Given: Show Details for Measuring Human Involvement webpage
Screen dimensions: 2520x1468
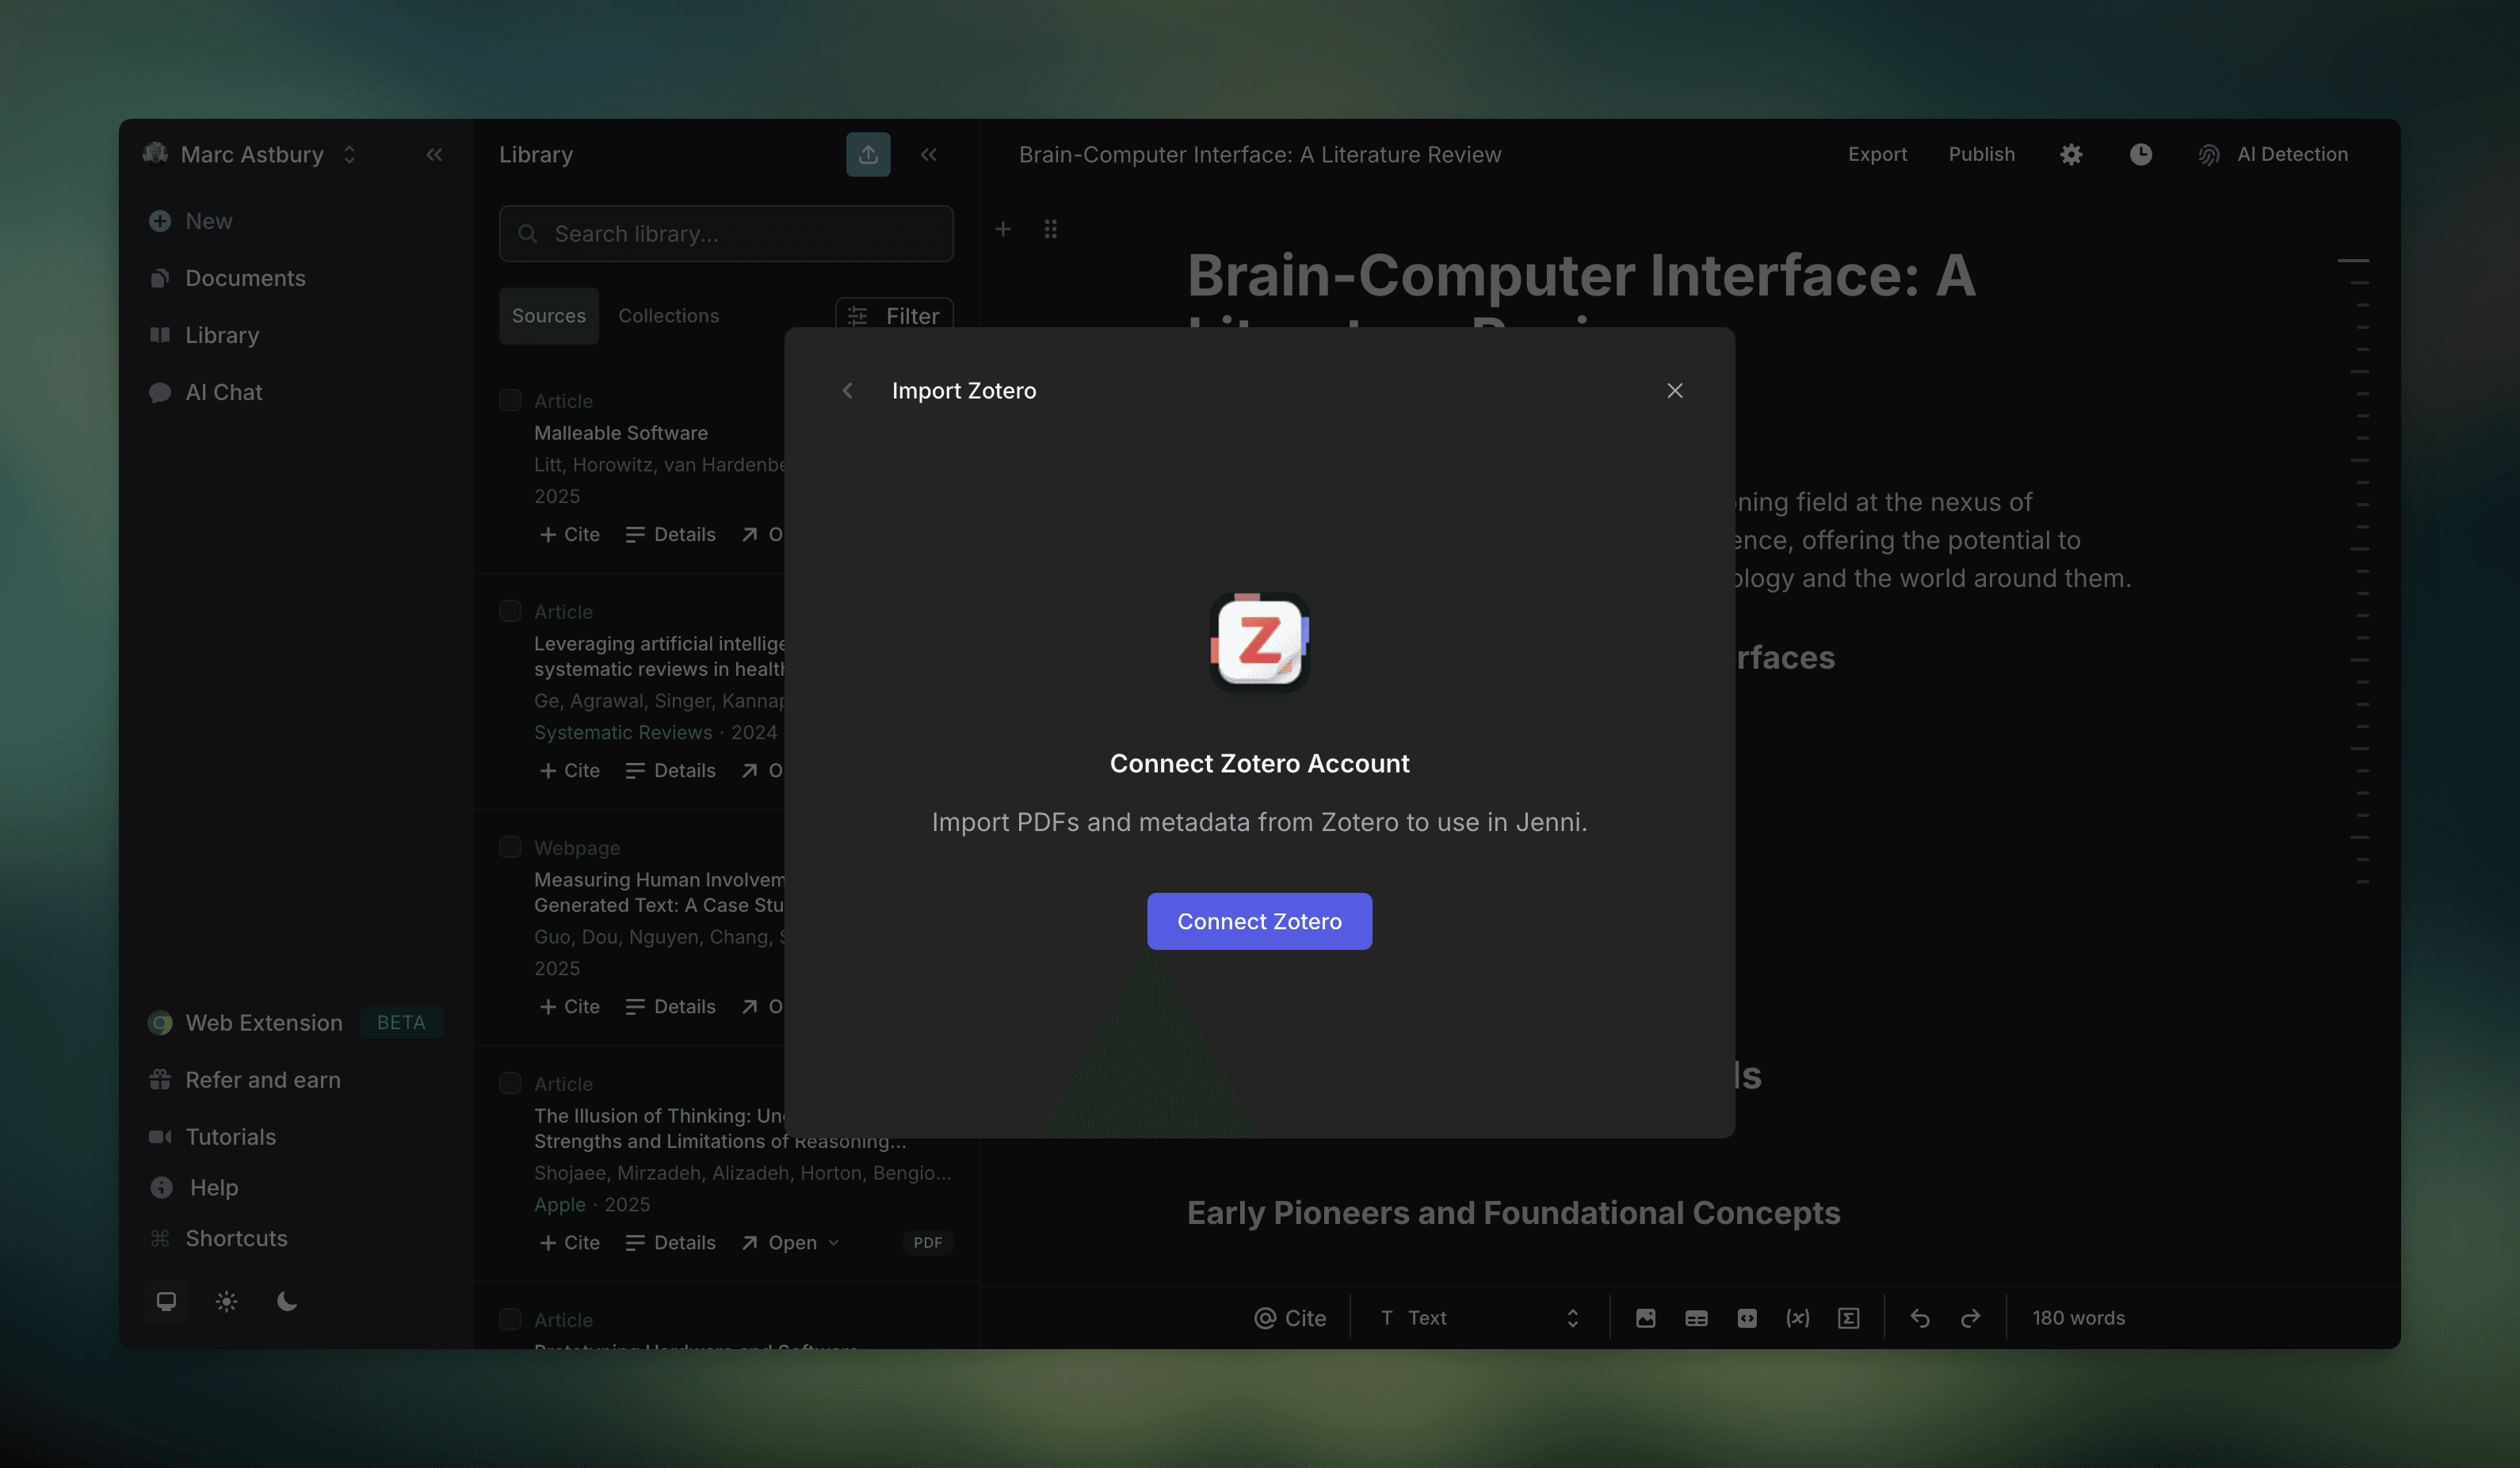Looking at the screenshot, I should pyautogui.click(x=671, y=1007).
